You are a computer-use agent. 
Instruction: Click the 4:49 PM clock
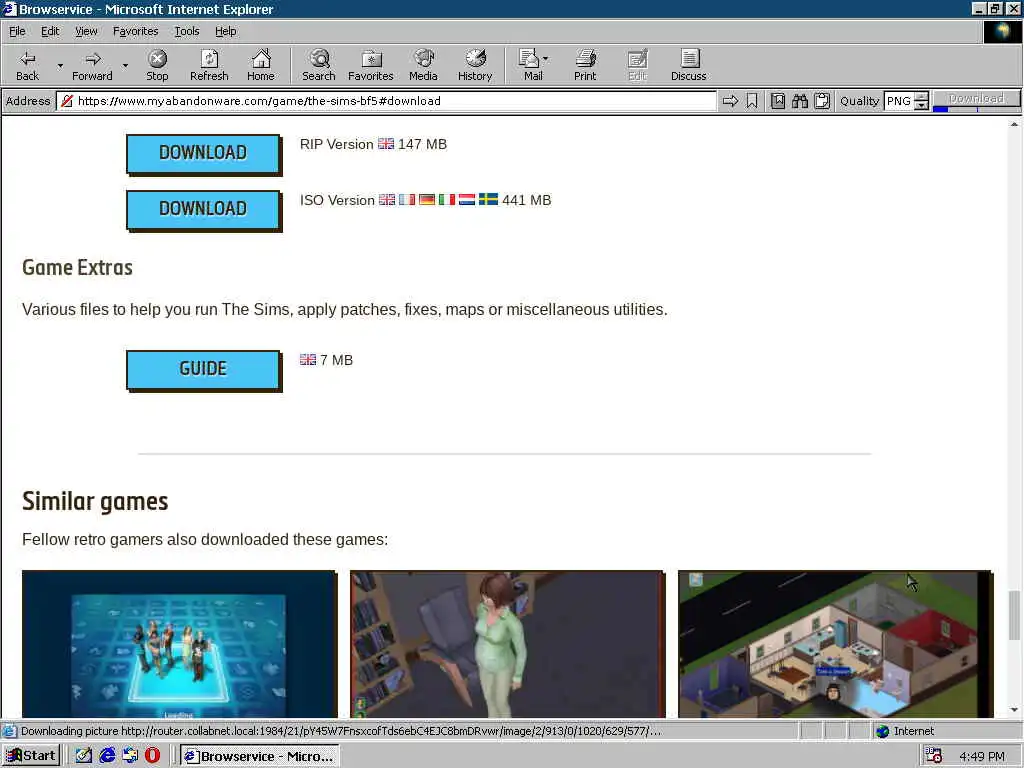coord(982,756)
